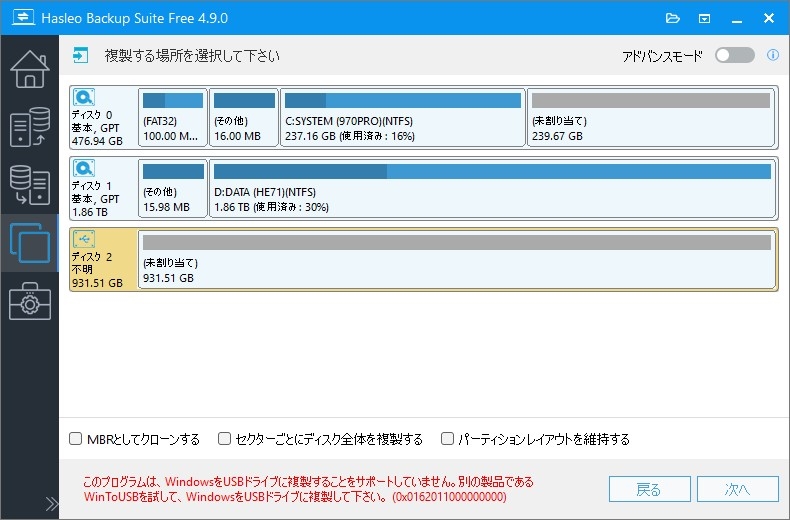Click the Hasleo app logo icon
Screen dimensions: 790x520
(x=23, y=17)
